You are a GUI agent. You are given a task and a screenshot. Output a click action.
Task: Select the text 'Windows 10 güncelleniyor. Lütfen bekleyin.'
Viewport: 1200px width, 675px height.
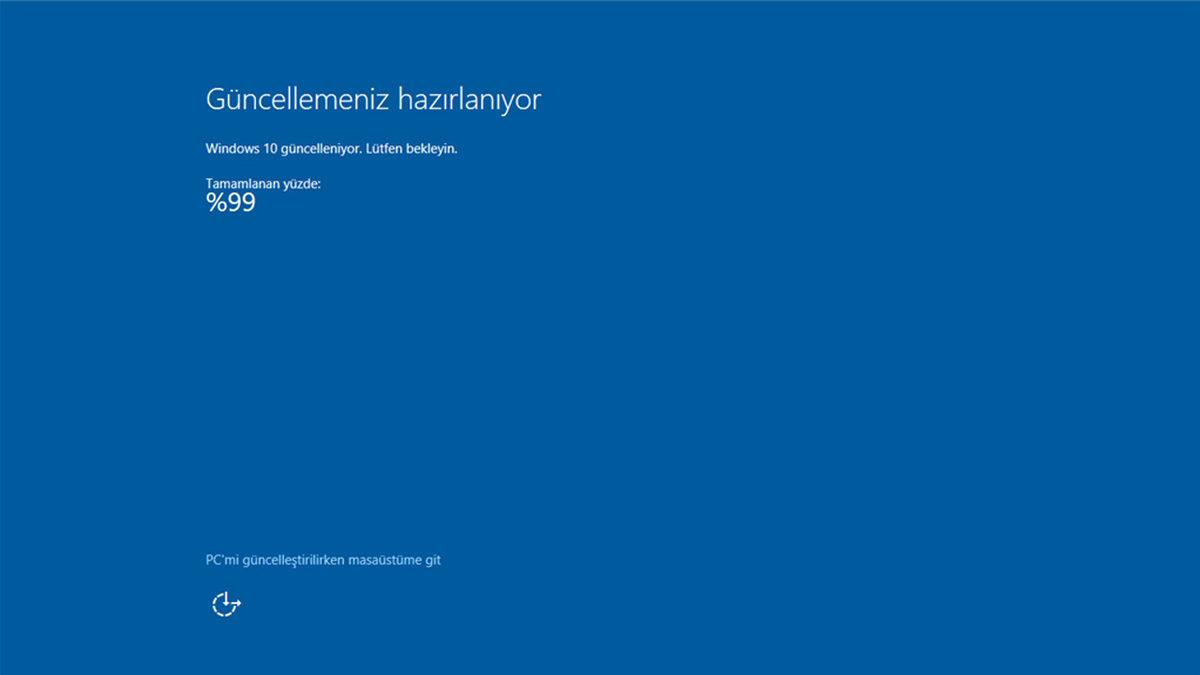pyautogui.click(x=330, y=147)
